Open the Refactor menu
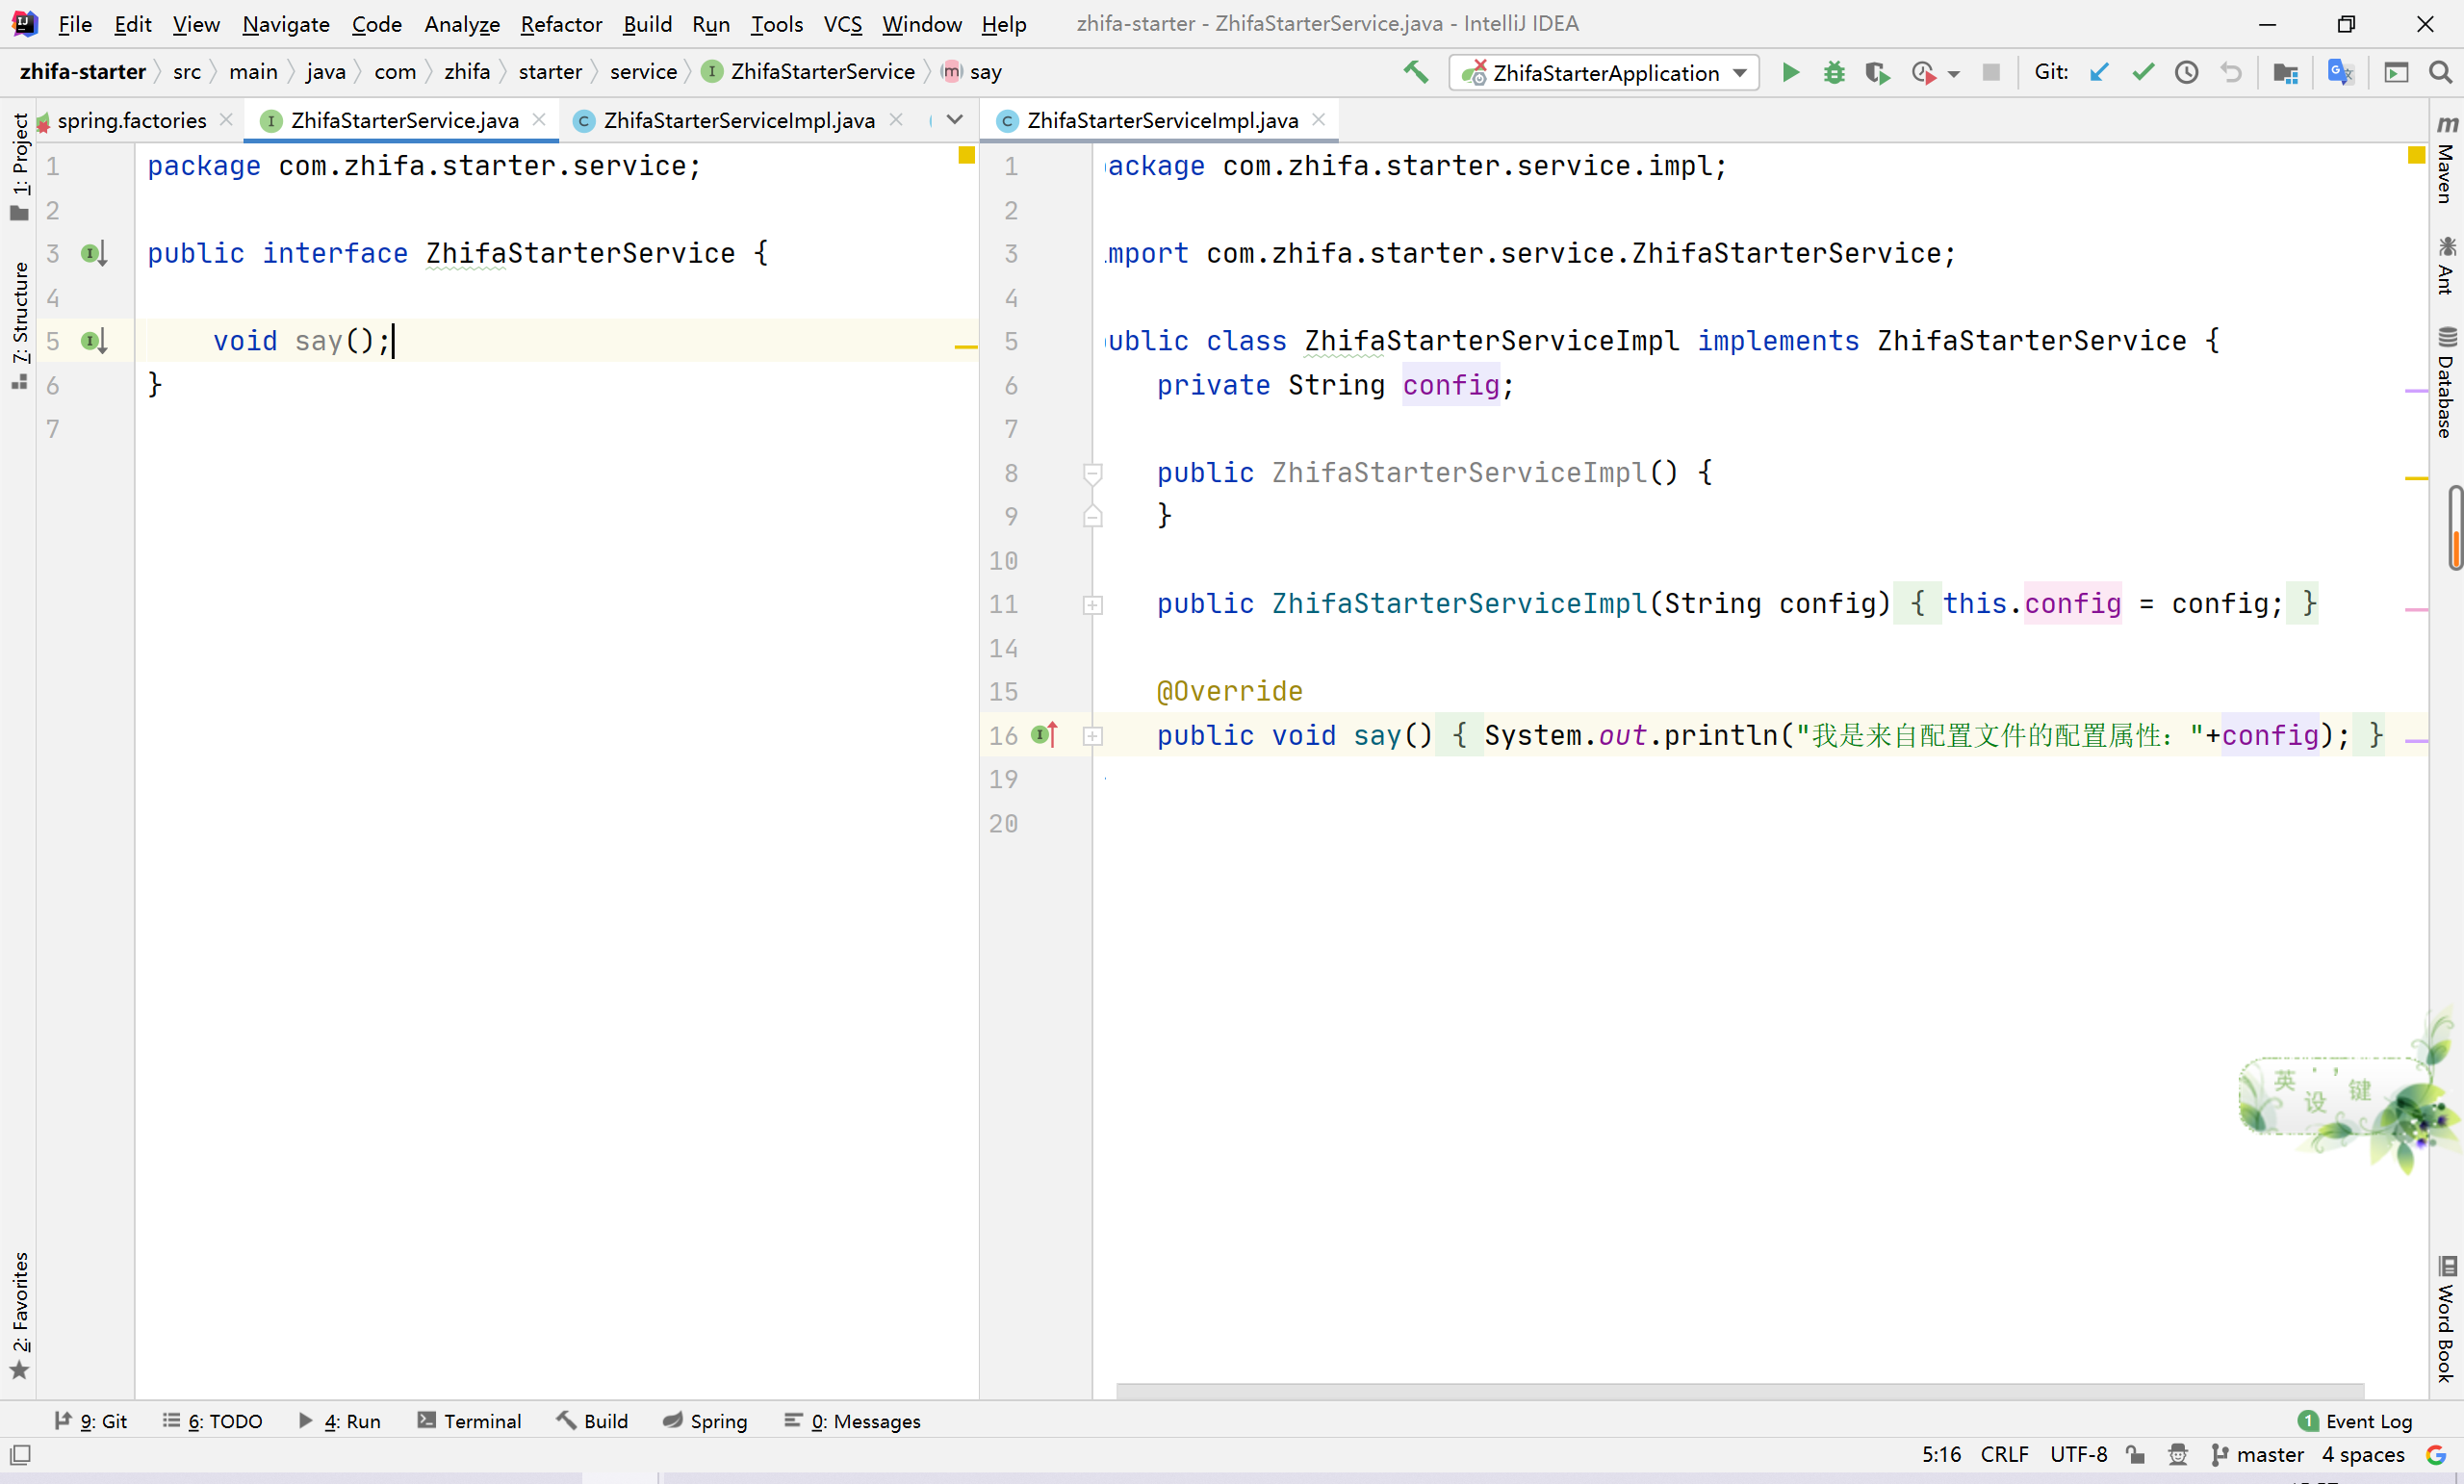 click(x=560, y=24)
